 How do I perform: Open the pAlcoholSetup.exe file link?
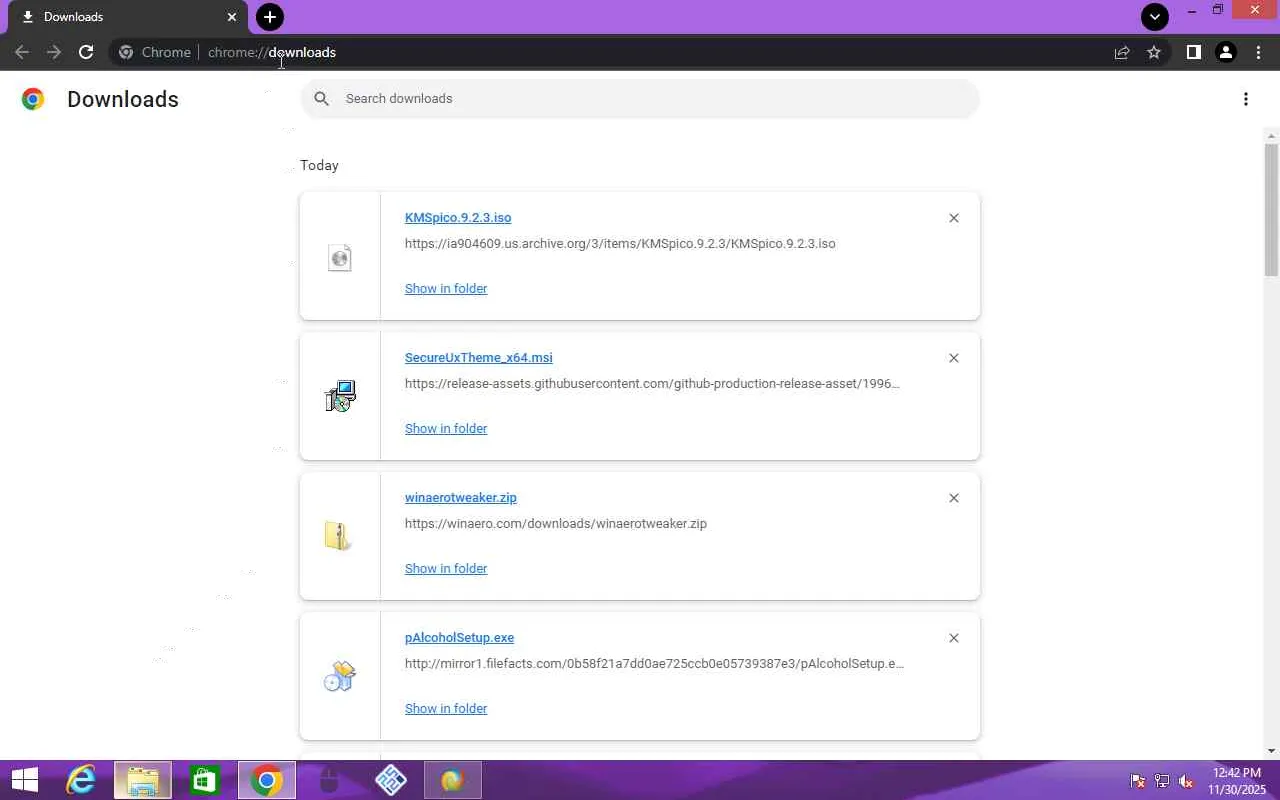pos(460,638)
